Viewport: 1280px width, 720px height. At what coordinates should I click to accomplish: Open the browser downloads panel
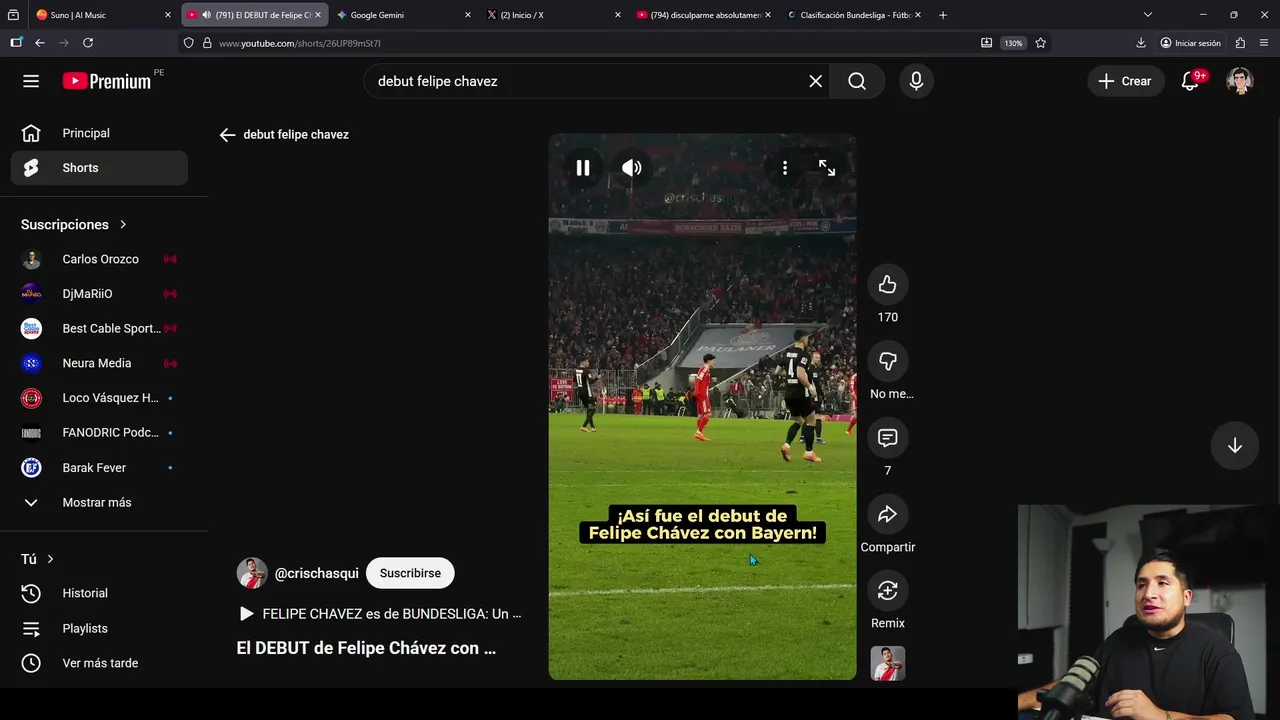pos(1141,43)
